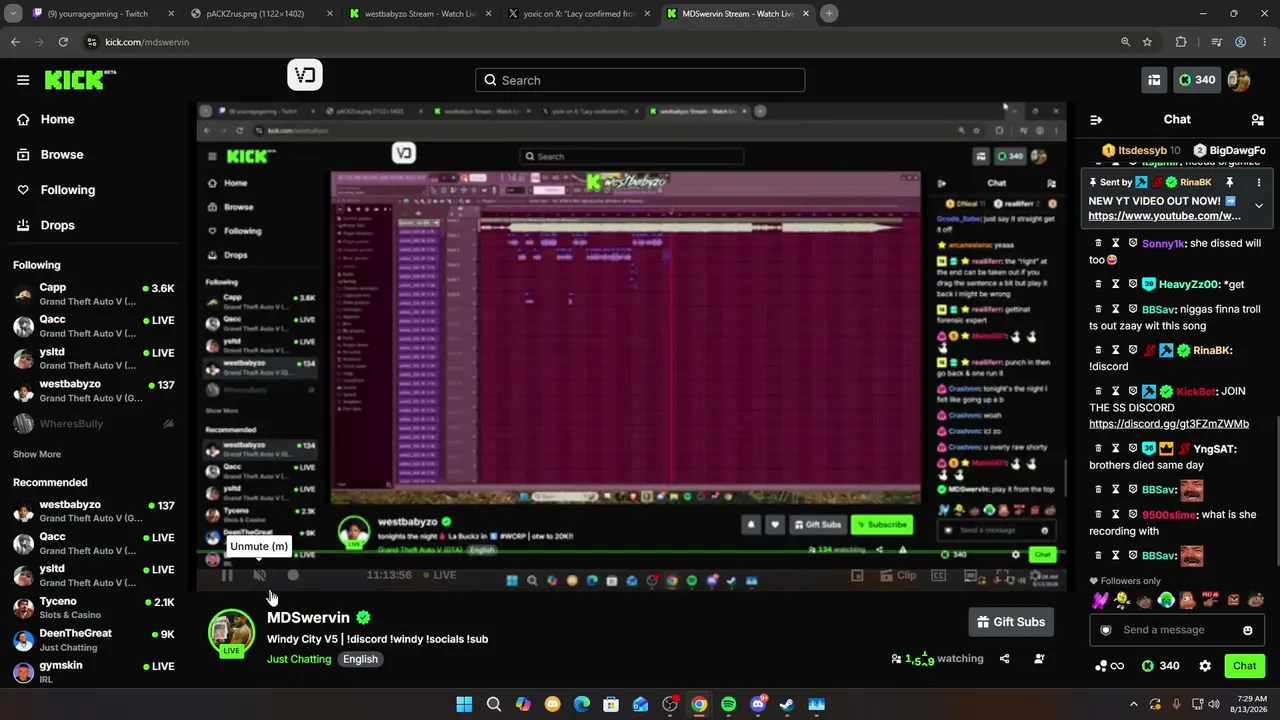
Task: Click the English language tag
Action: (x=361, y=659)
